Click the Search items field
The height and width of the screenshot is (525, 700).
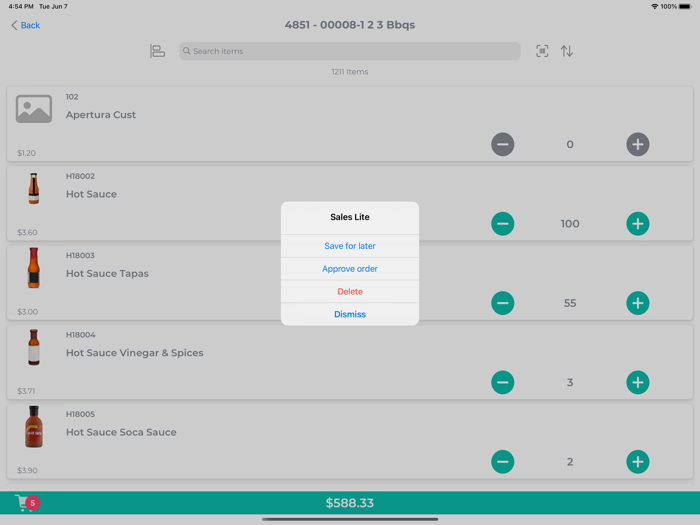point(350,51)
